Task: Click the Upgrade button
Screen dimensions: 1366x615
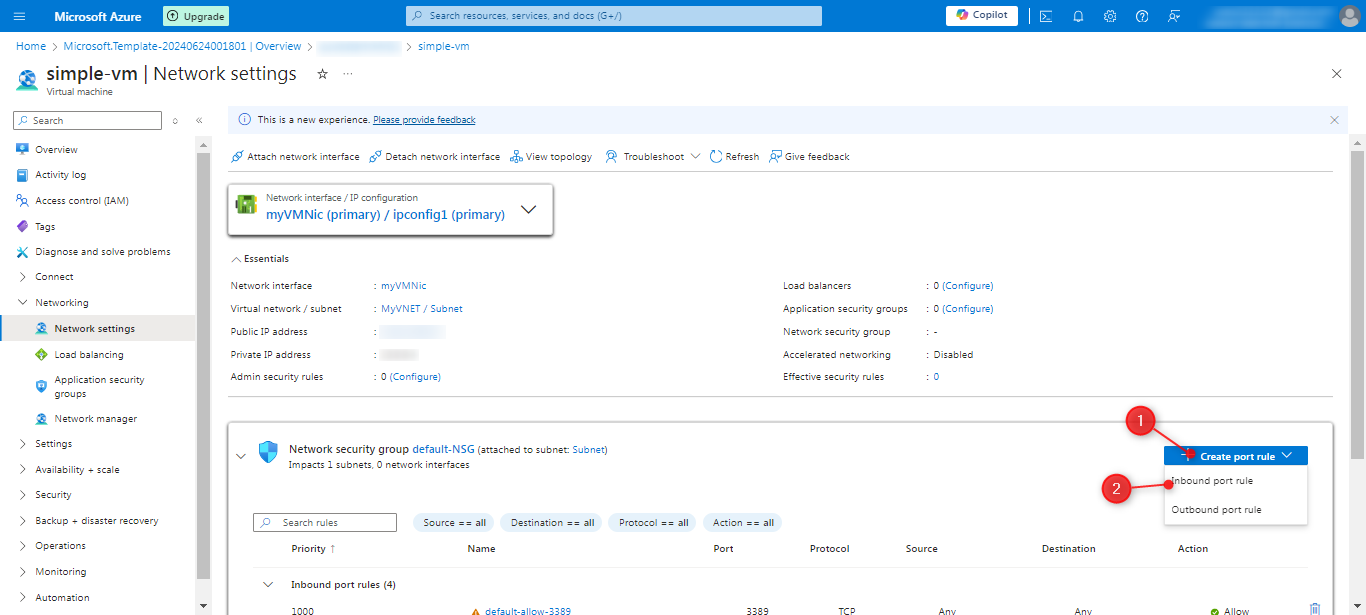Action: (x=196, y=16)
